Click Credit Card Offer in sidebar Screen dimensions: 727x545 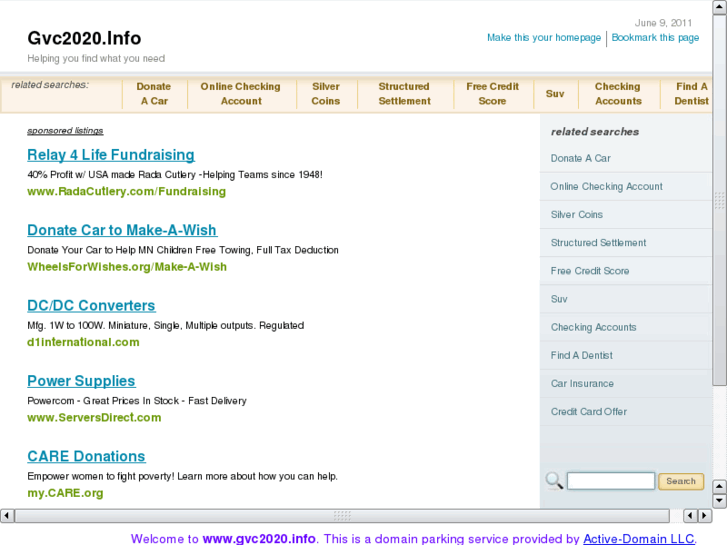589,412
